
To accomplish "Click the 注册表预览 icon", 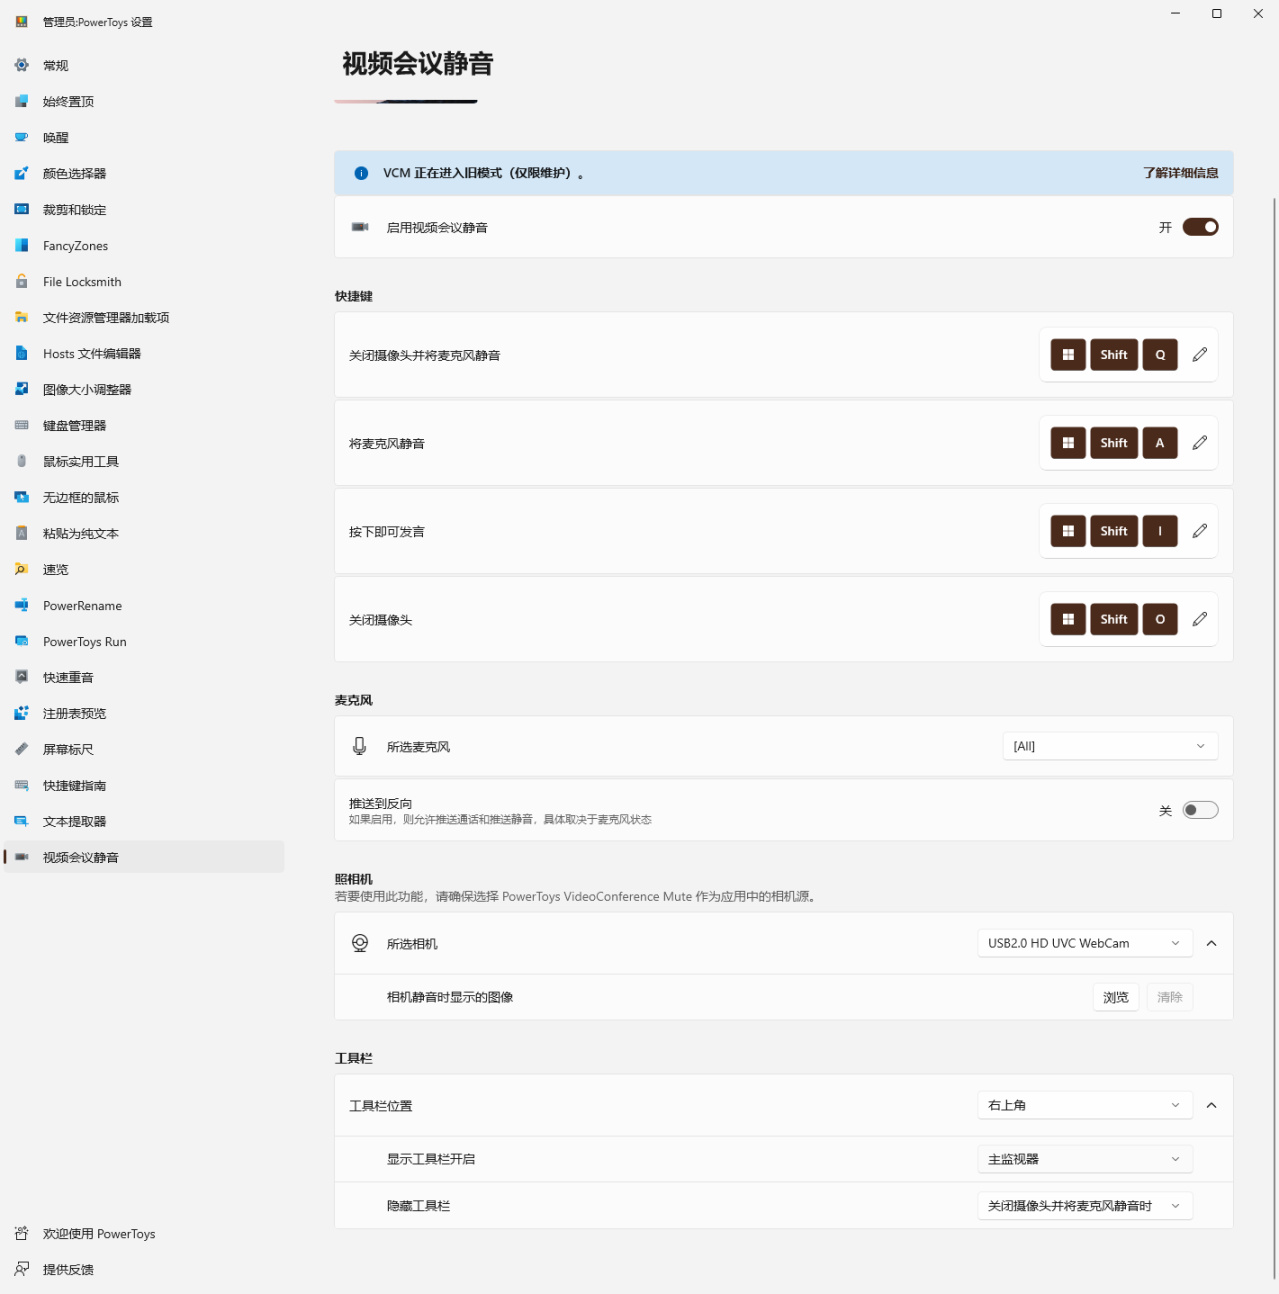I will coord(22,713).
